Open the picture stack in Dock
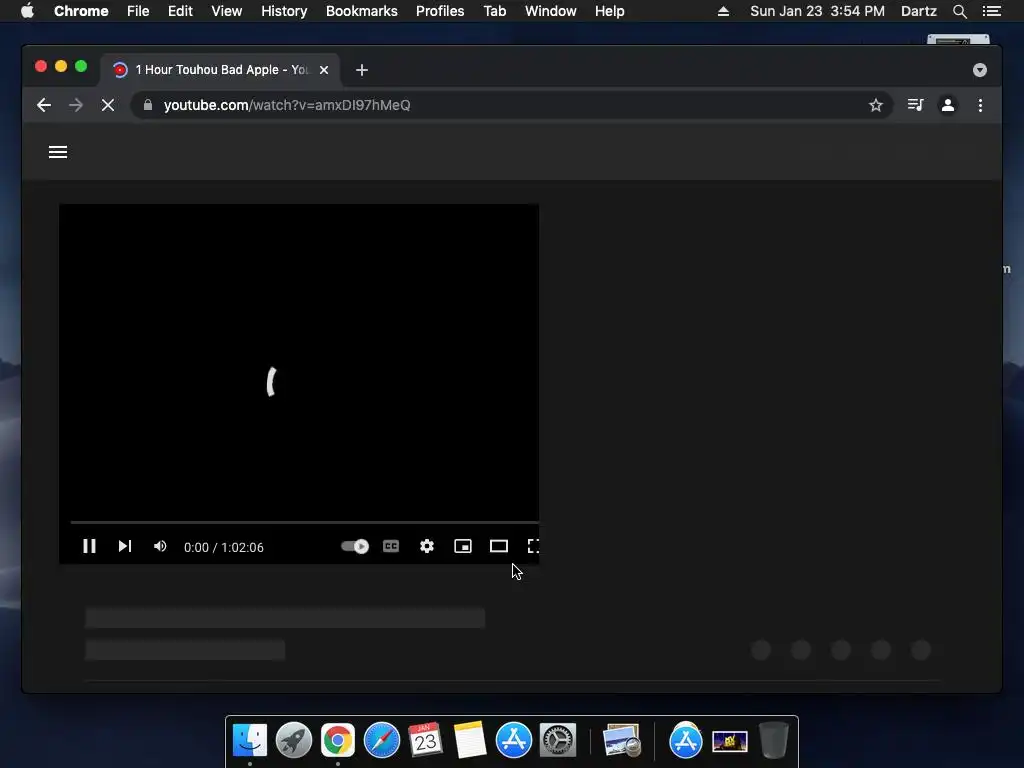This screenshot has height=768, width=1024. (x=729, y=741)
